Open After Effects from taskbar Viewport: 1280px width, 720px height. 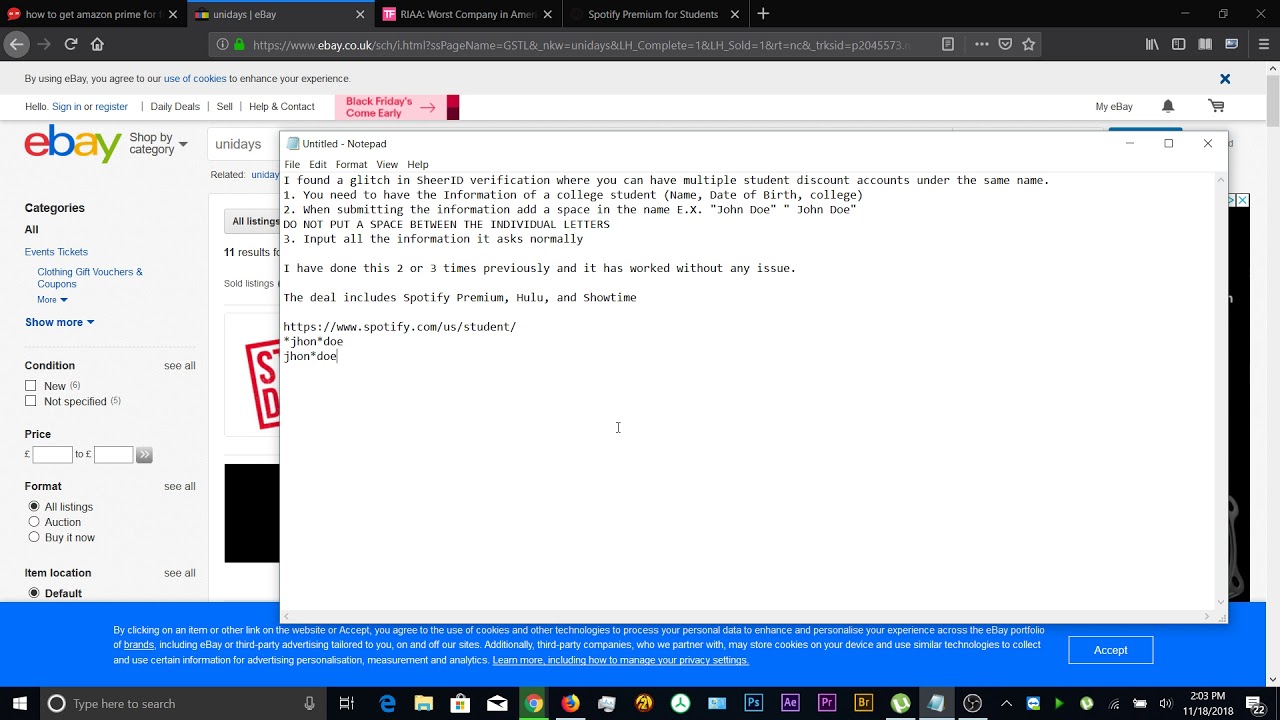tap(790, 703)
